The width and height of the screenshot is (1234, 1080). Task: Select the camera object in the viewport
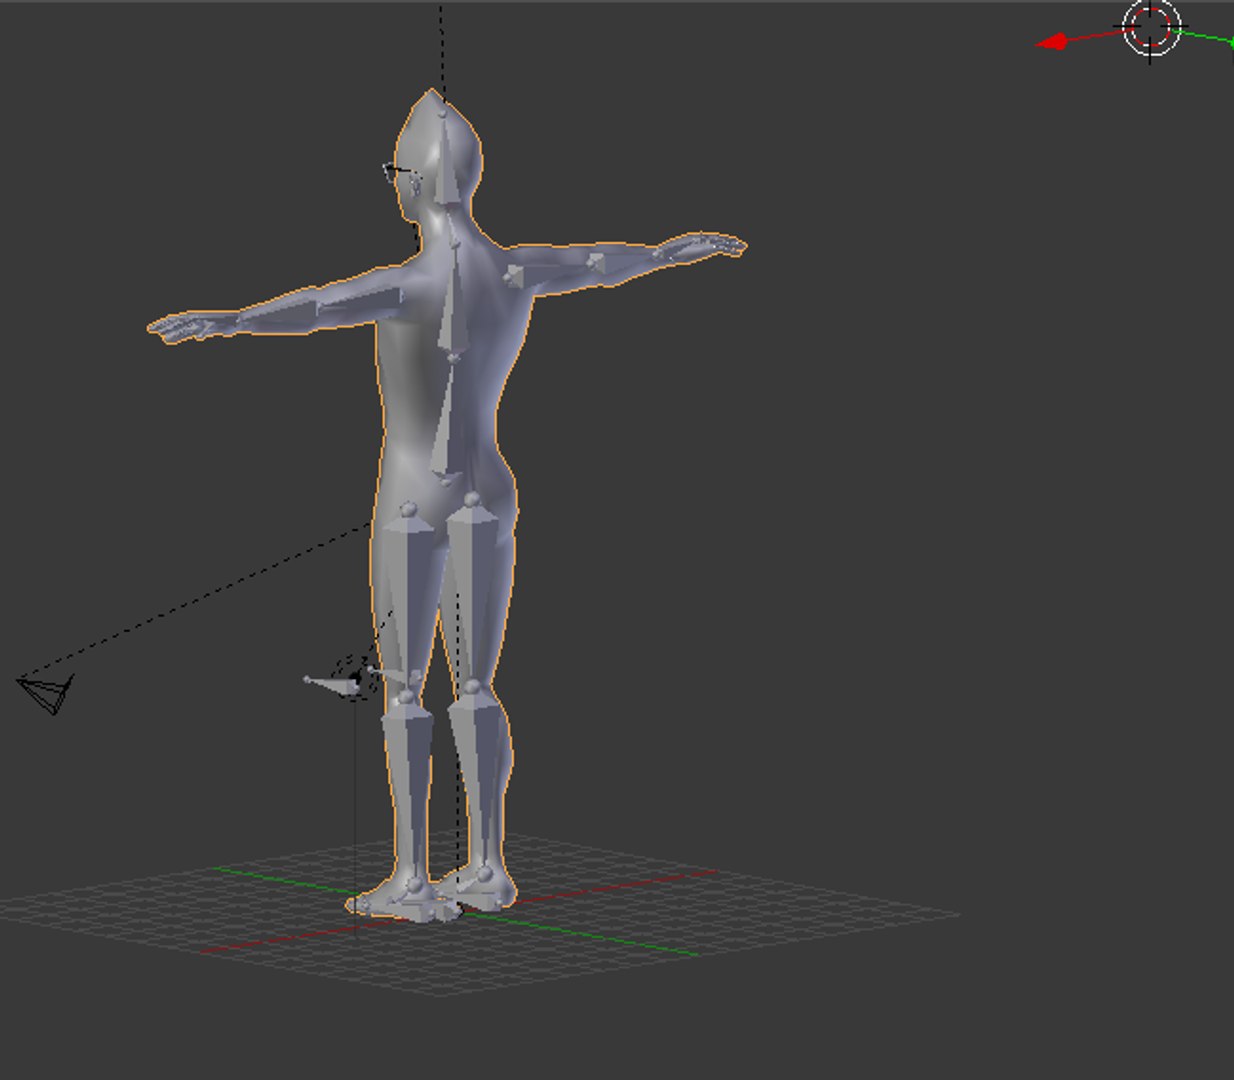click(46, 693)
